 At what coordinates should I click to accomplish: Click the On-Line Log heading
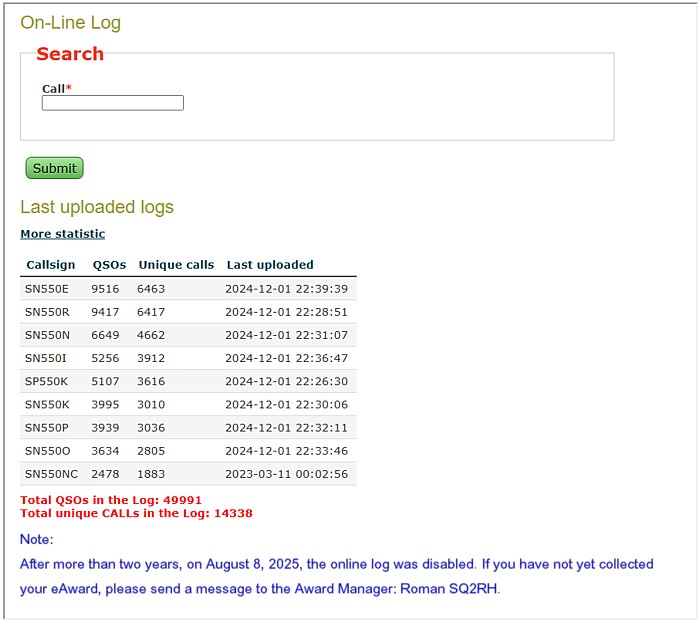coord(70,23)
